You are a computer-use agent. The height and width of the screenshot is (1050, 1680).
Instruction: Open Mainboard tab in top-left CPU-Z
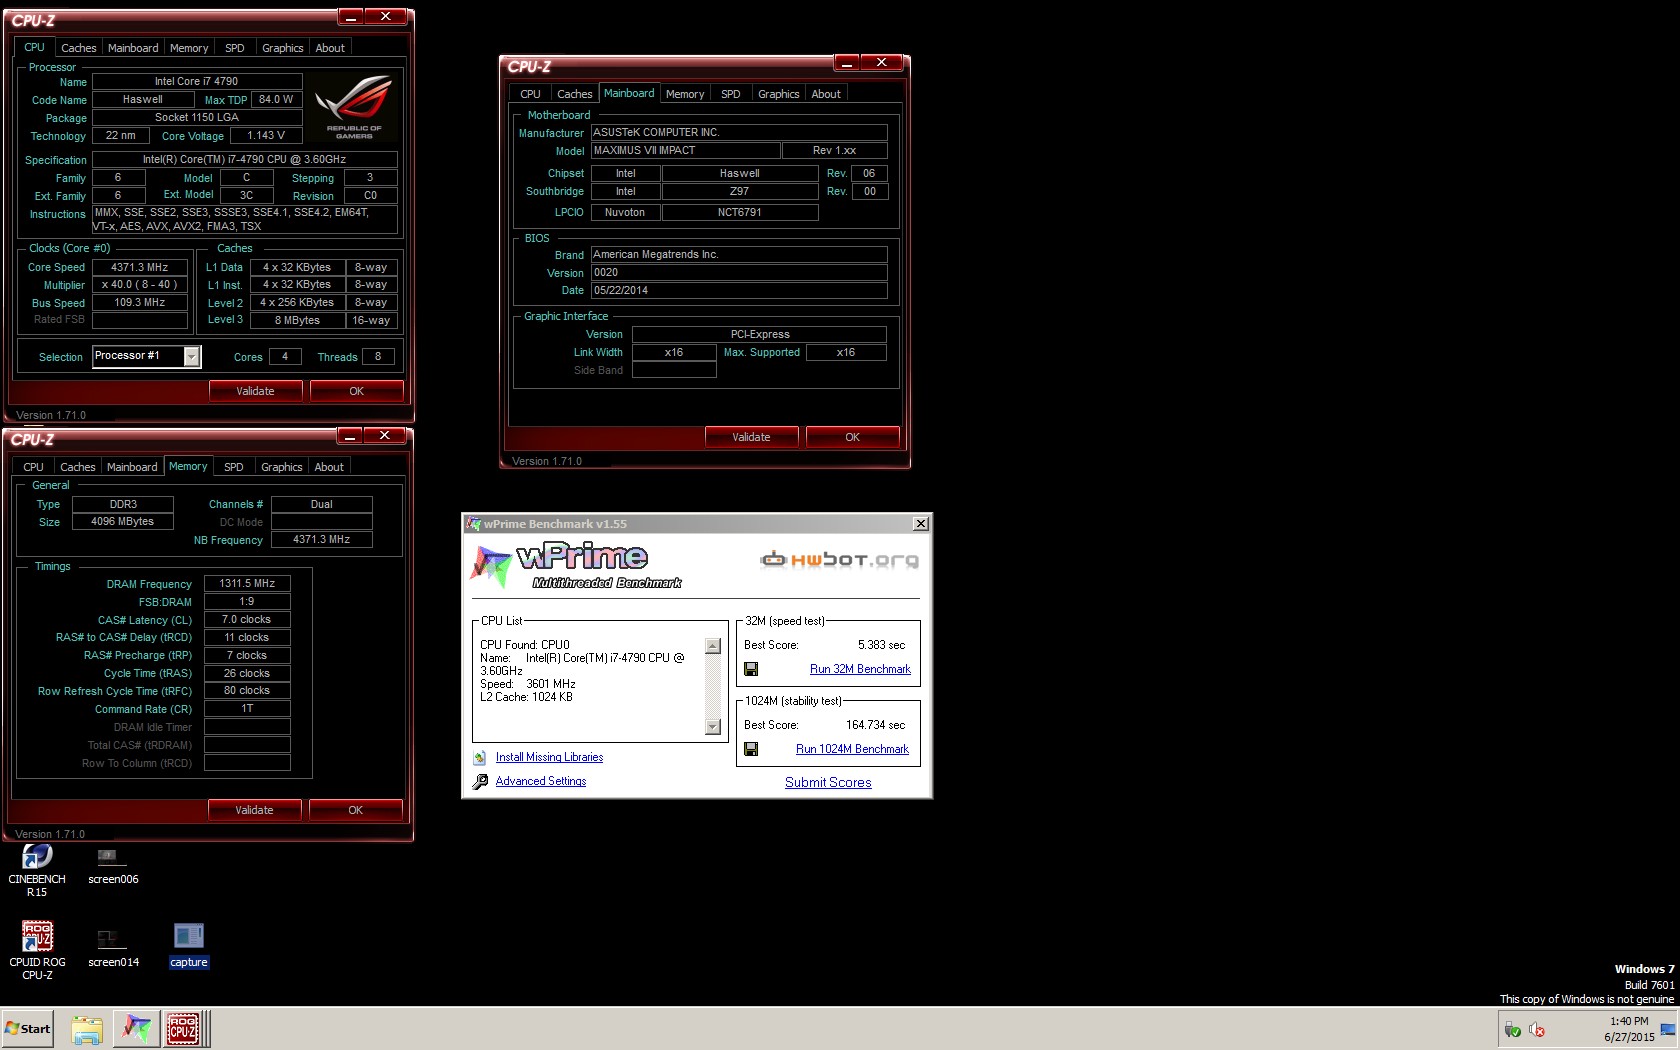point(133,48)
